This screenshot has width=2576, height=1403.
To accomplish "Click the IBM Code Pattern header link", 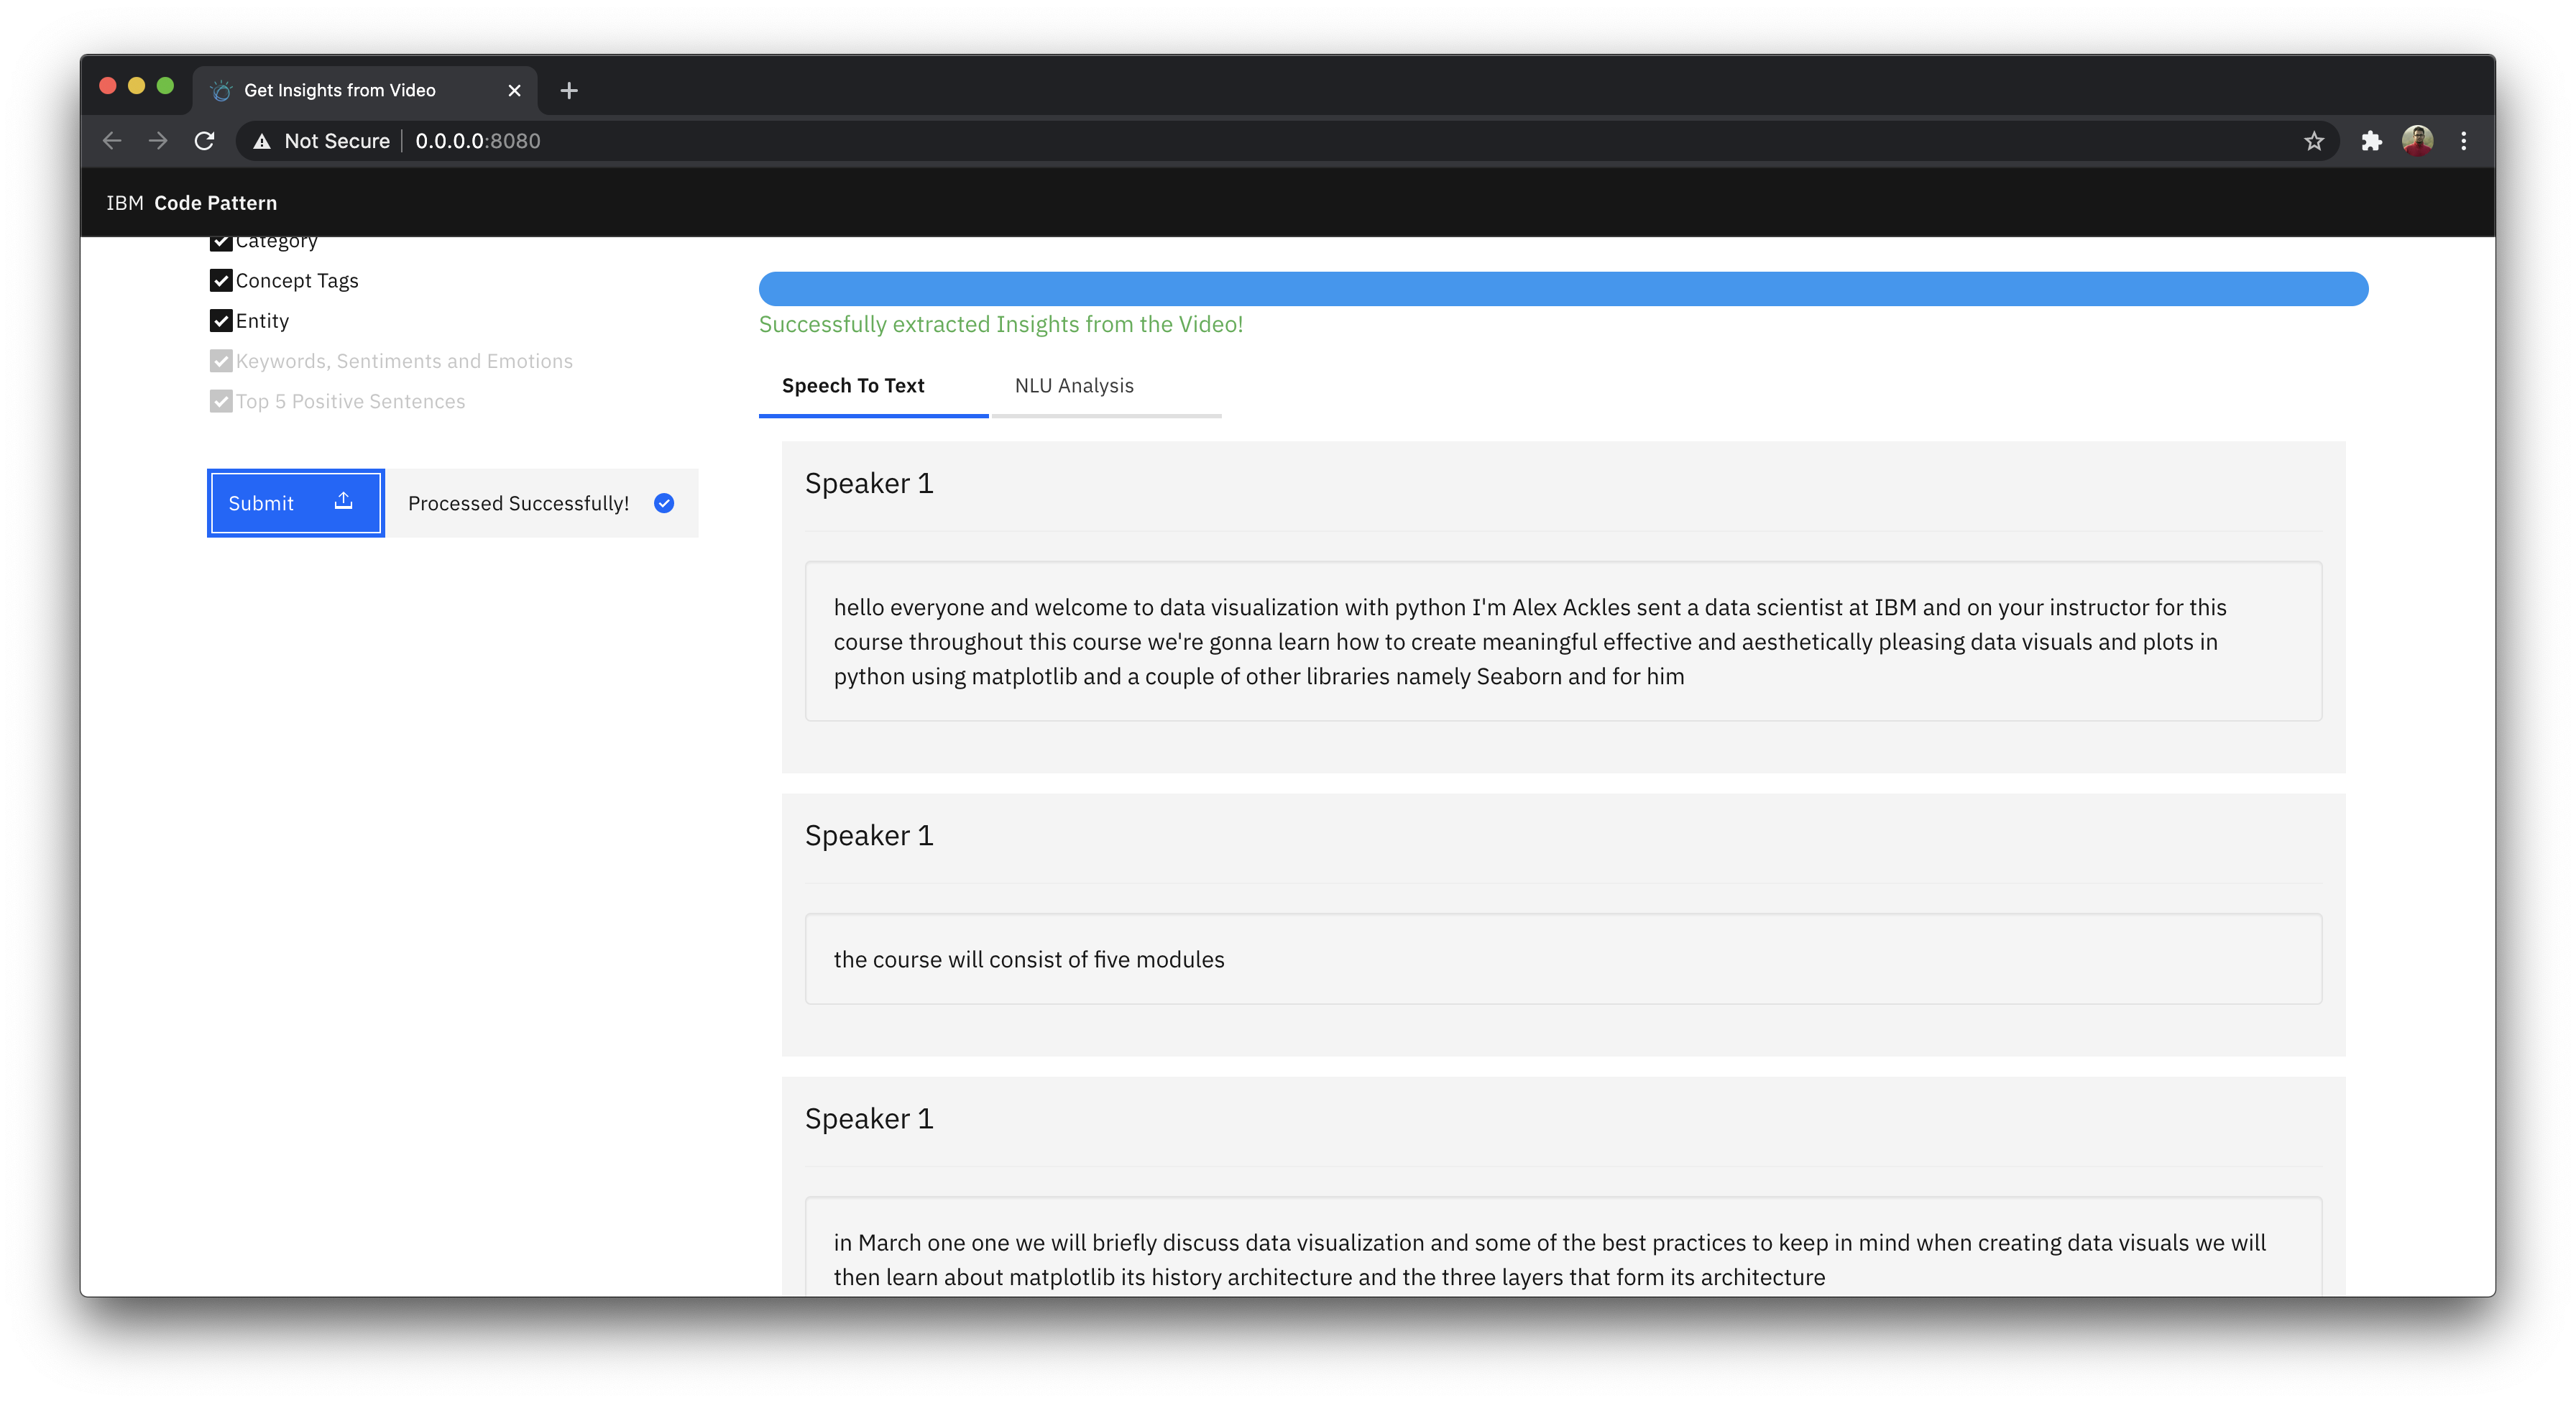I will tap(192, 203).
